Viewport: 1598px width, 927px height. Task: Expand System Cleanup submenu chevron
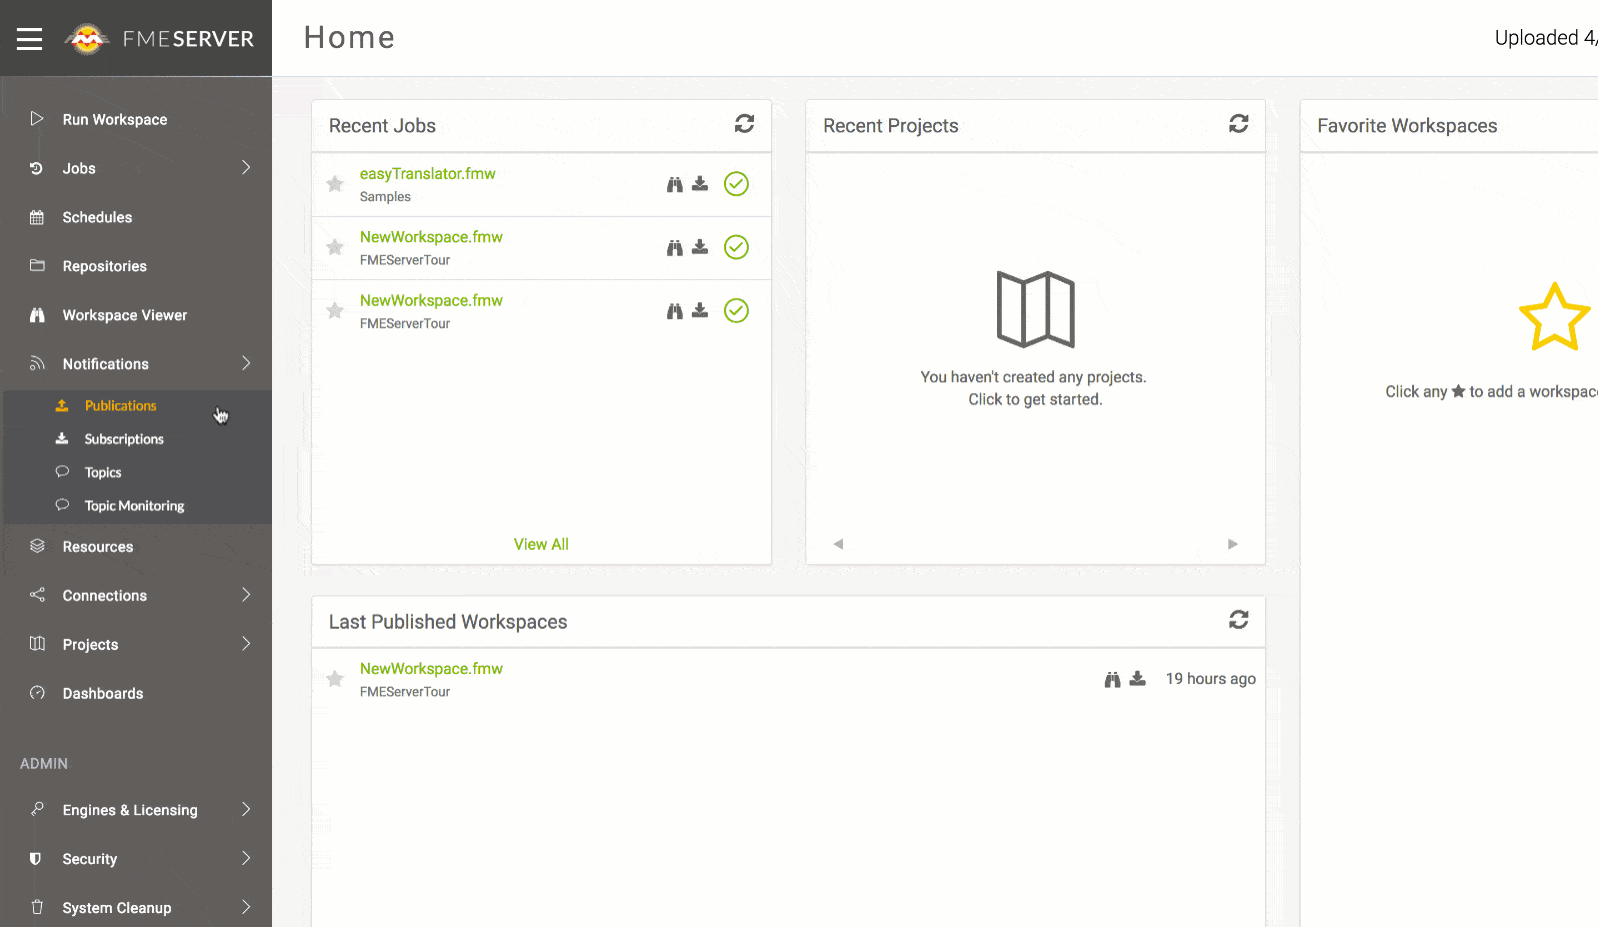[246, 907]
